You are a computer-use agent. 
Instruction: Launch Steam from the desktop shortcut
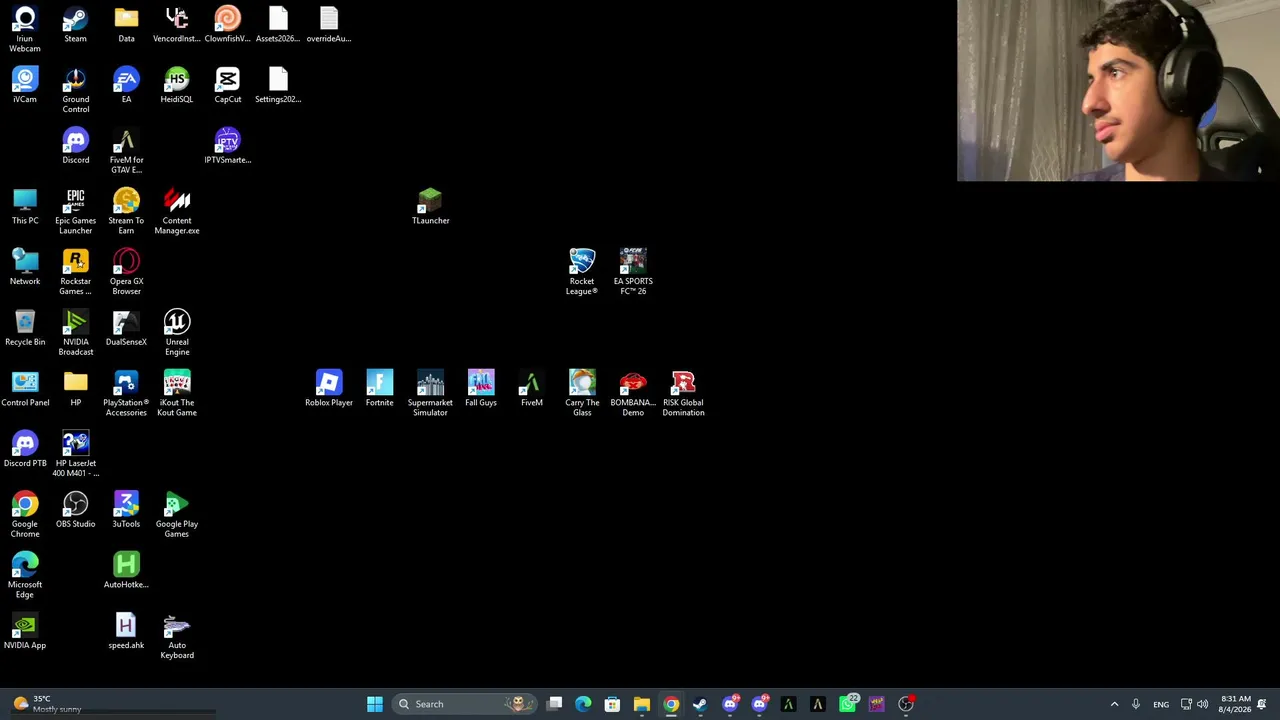coord(75,25)
